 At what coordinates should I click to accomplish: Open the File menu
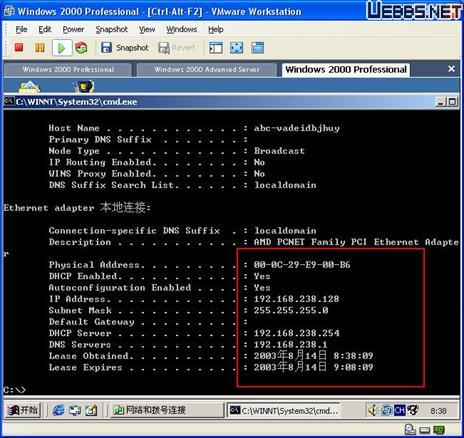point(21,30)
